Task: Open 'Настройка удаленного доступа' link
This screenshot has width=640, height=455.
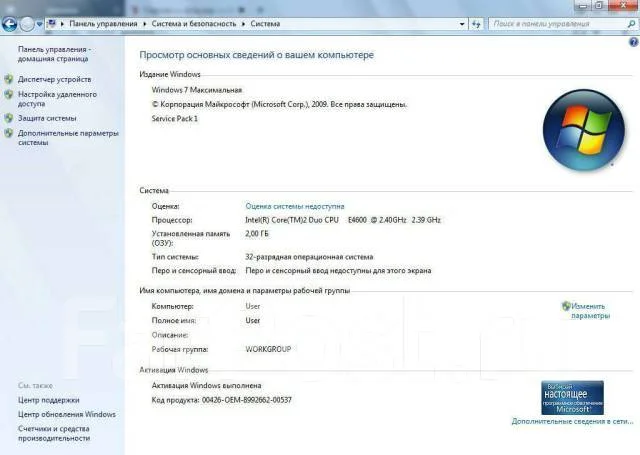Action: point(57,99)
